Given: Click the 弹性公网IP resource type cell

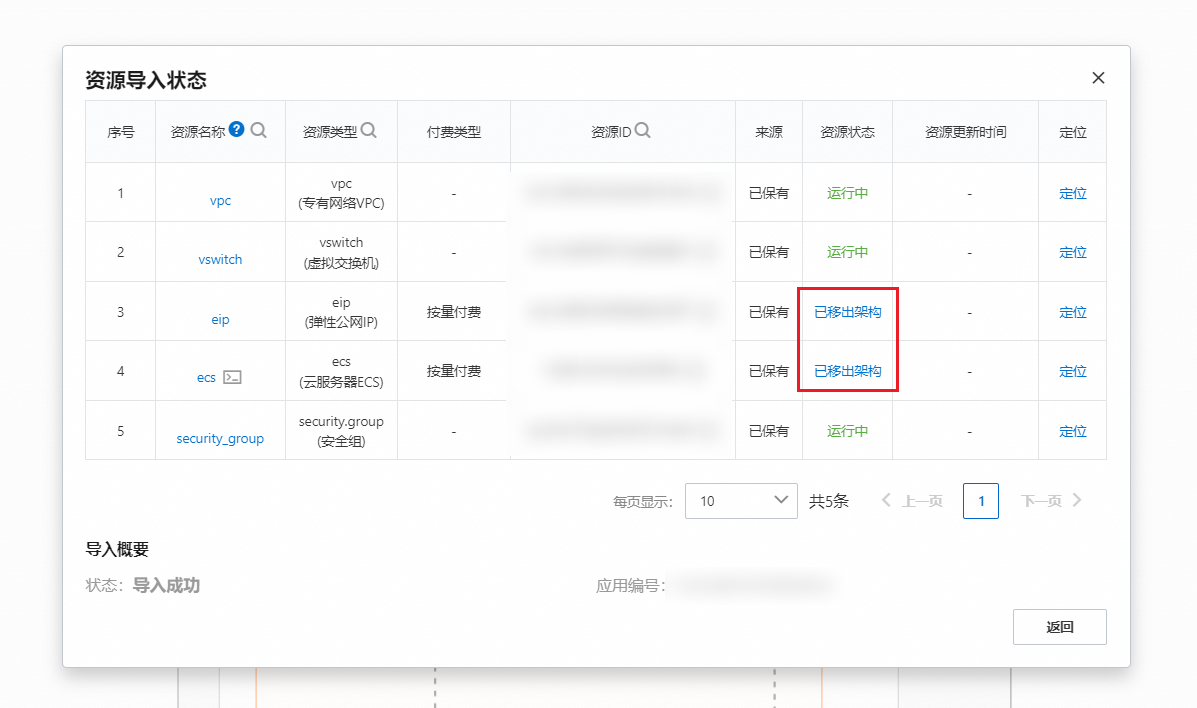Looking at the screenshot, I should point(341,312).
